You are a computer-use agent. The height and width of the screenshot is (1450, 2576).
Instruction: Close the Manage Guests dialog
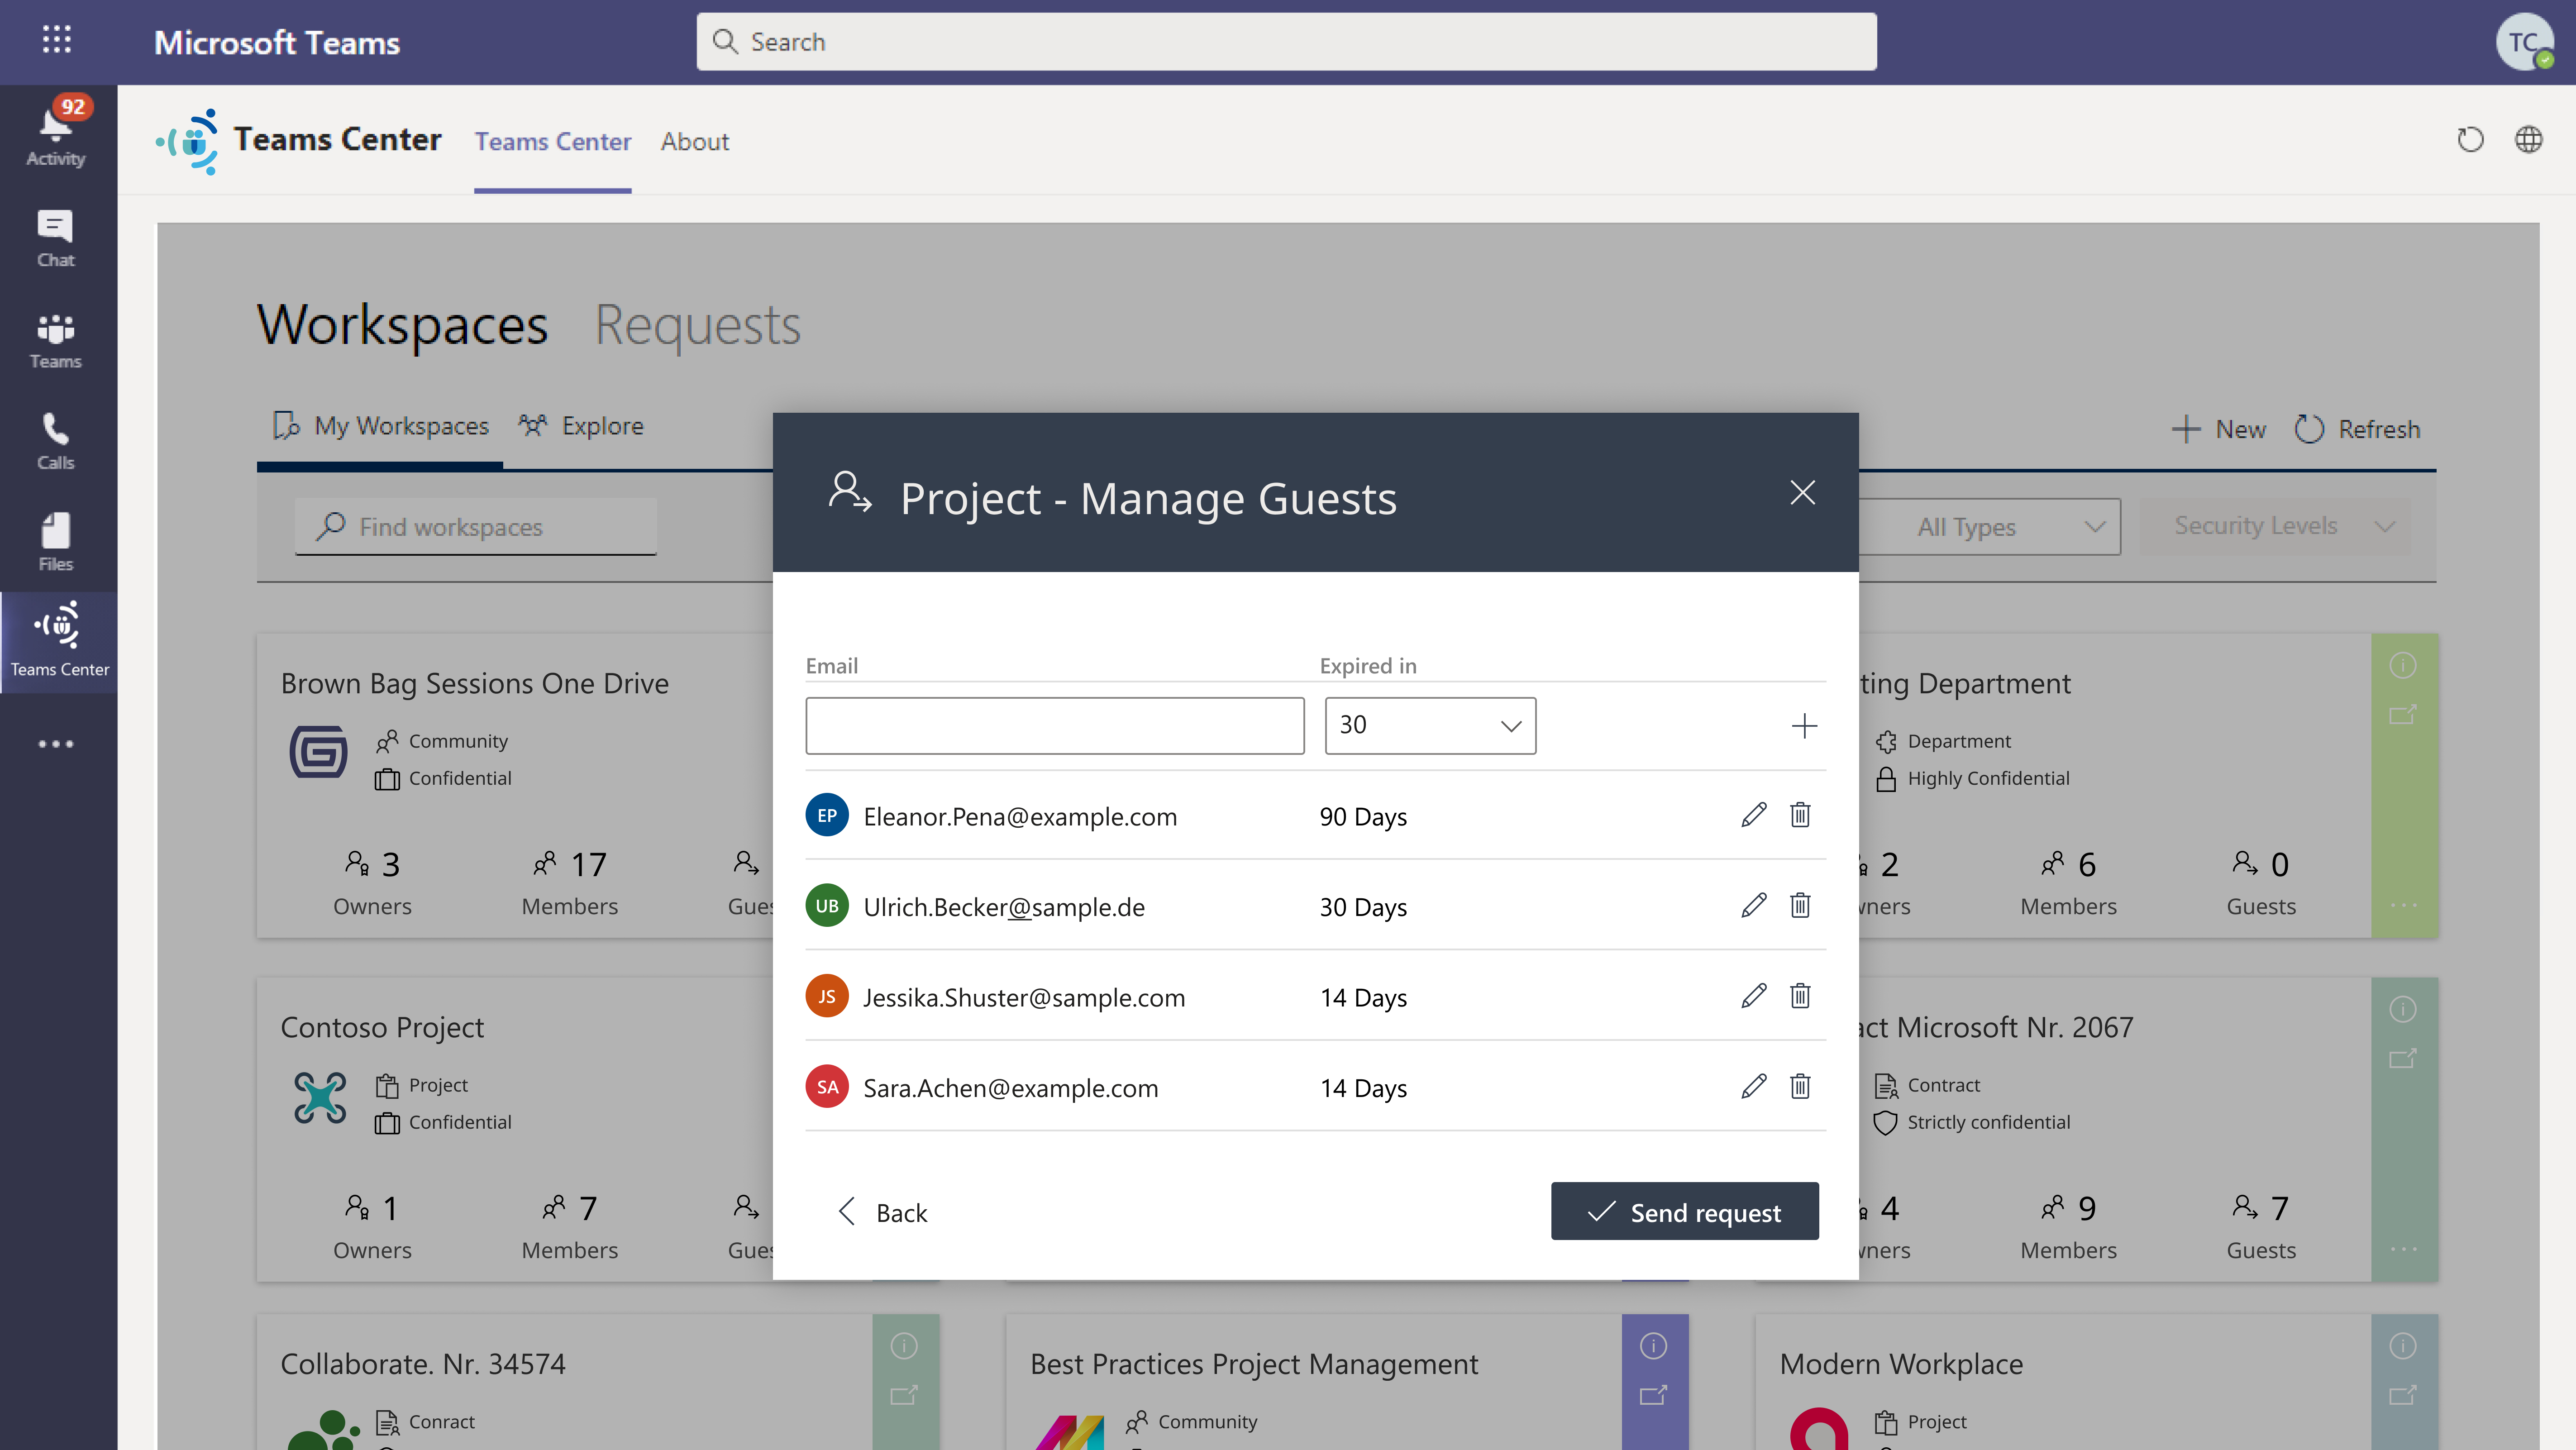pos(1802,493)
